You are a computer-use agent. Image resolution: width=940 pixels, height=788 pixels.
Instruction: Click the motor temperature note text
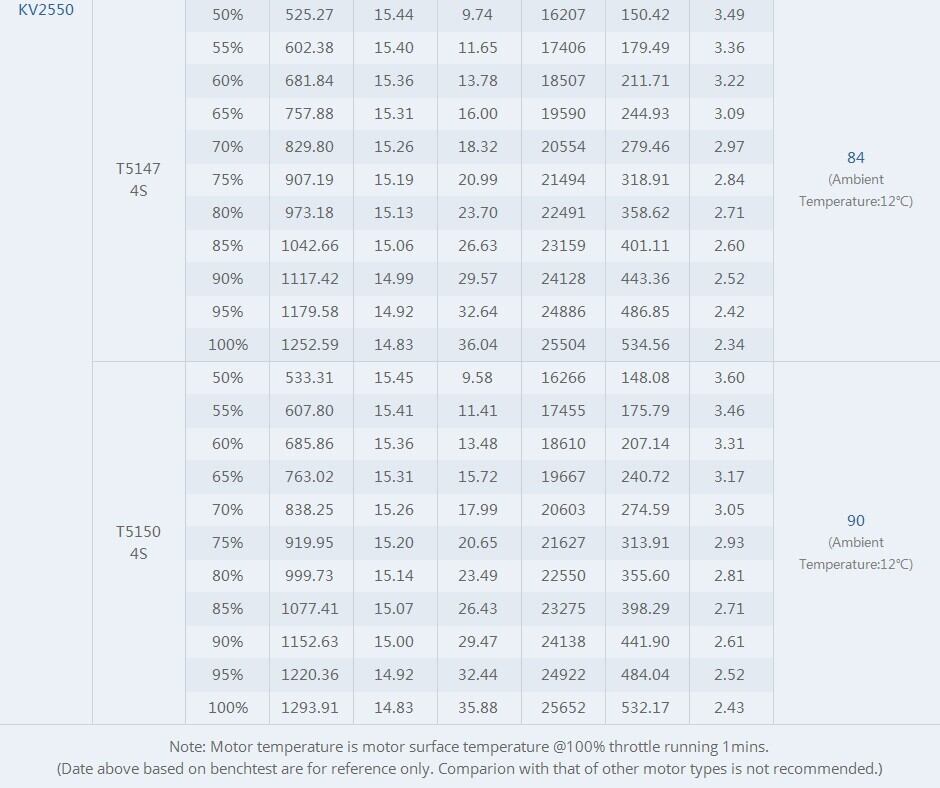469,747
